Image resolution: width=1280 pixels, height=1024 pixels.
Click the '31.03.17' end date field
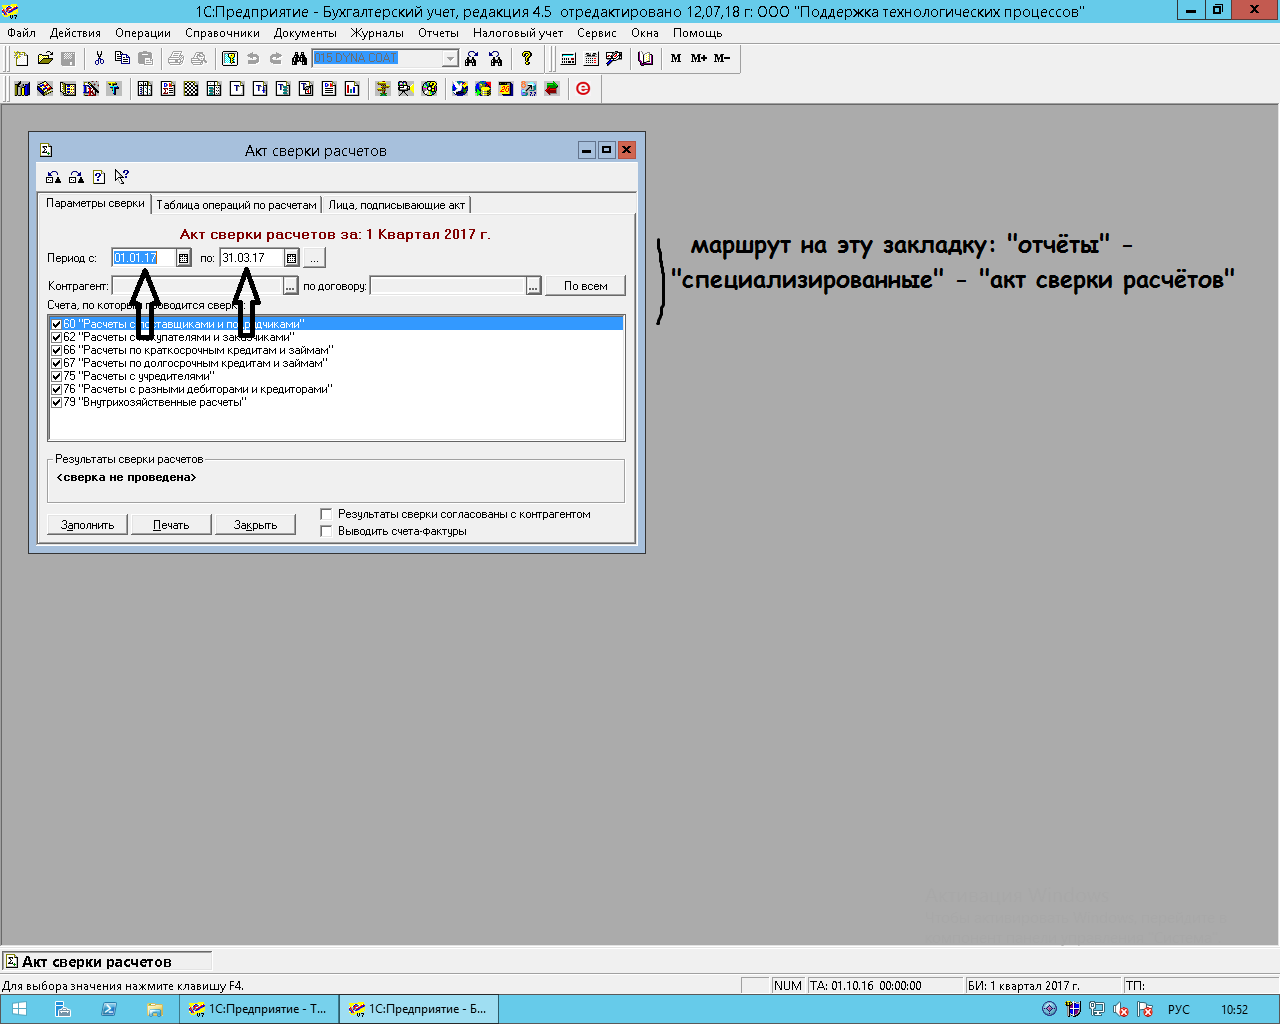(x=250, y=258)
